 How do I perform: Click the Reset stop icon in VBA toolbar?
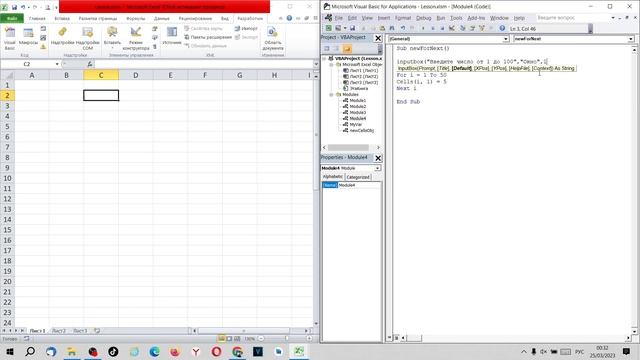pos(442,28)
